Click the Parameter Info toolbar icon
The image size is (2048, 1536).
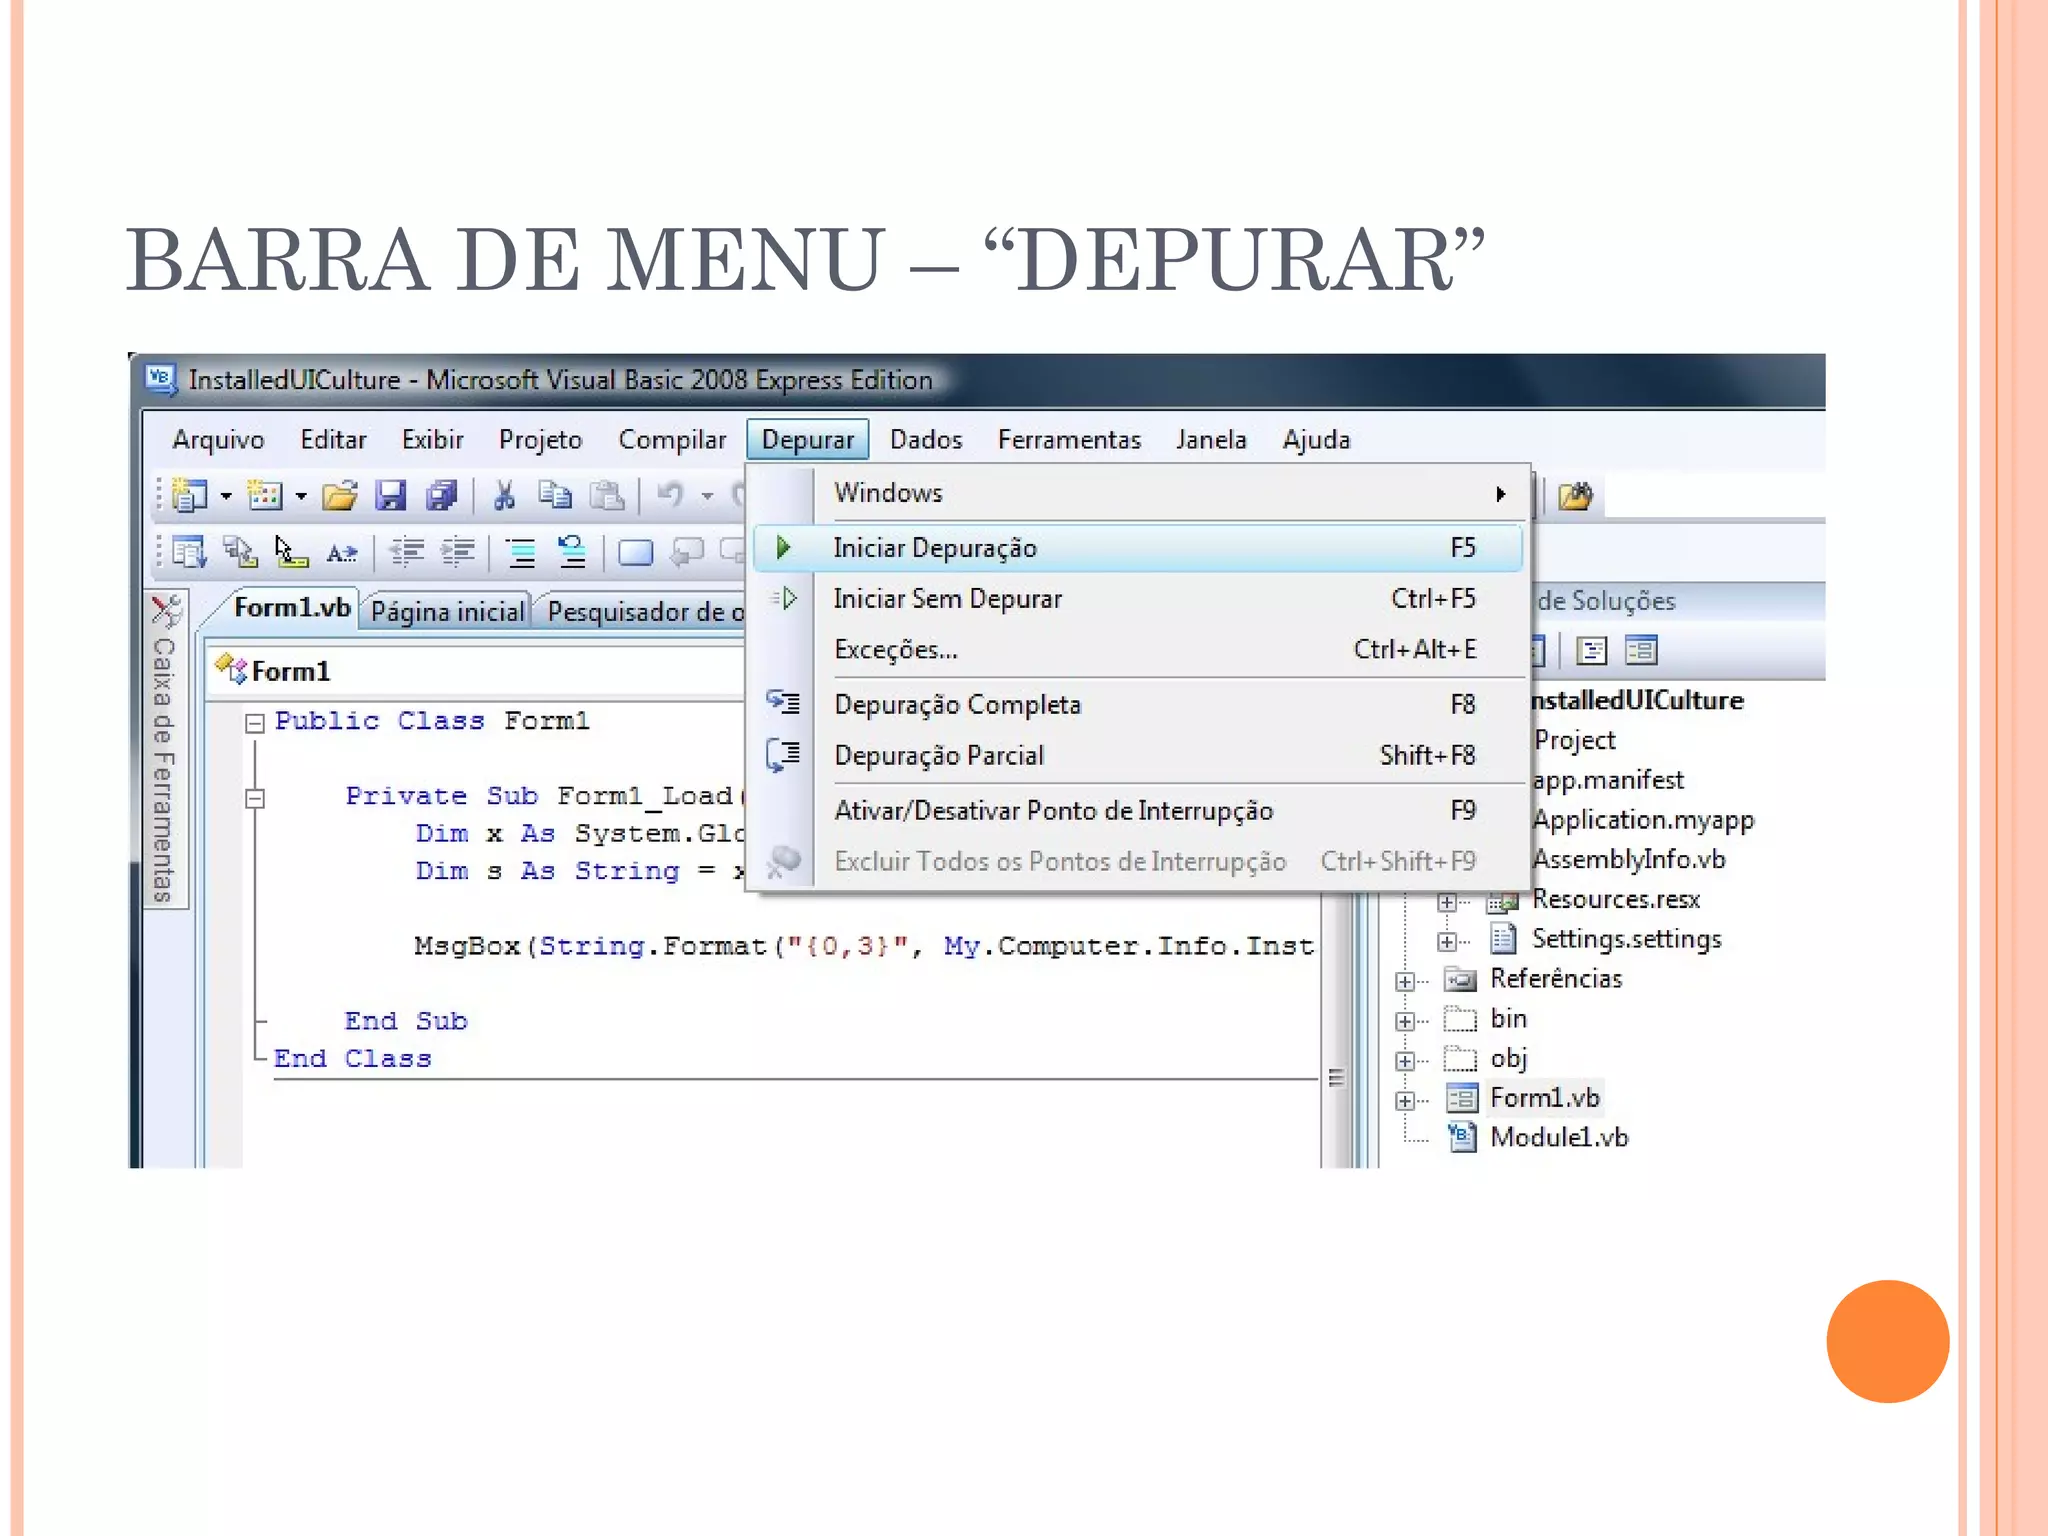tap(240, 552)
